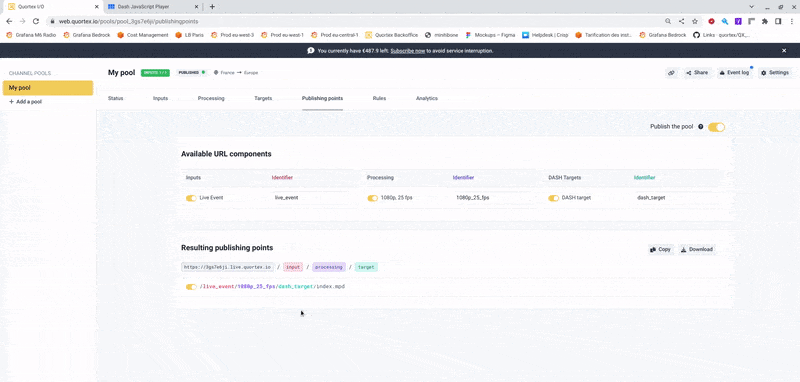
Task: Open a new browser tab
Action: (212, 7)
